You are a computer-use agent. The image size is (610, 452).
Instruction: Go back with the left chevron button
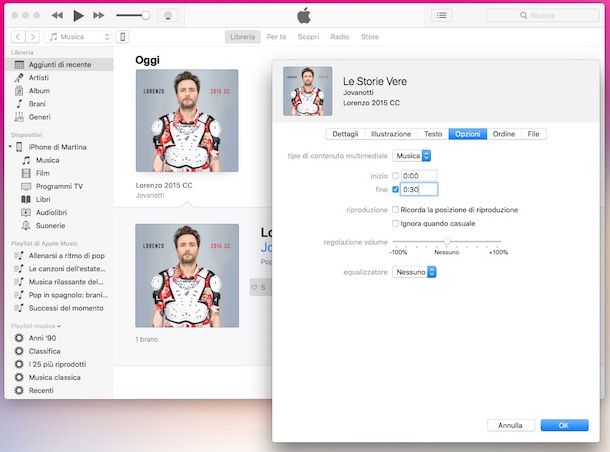point(18,37)
